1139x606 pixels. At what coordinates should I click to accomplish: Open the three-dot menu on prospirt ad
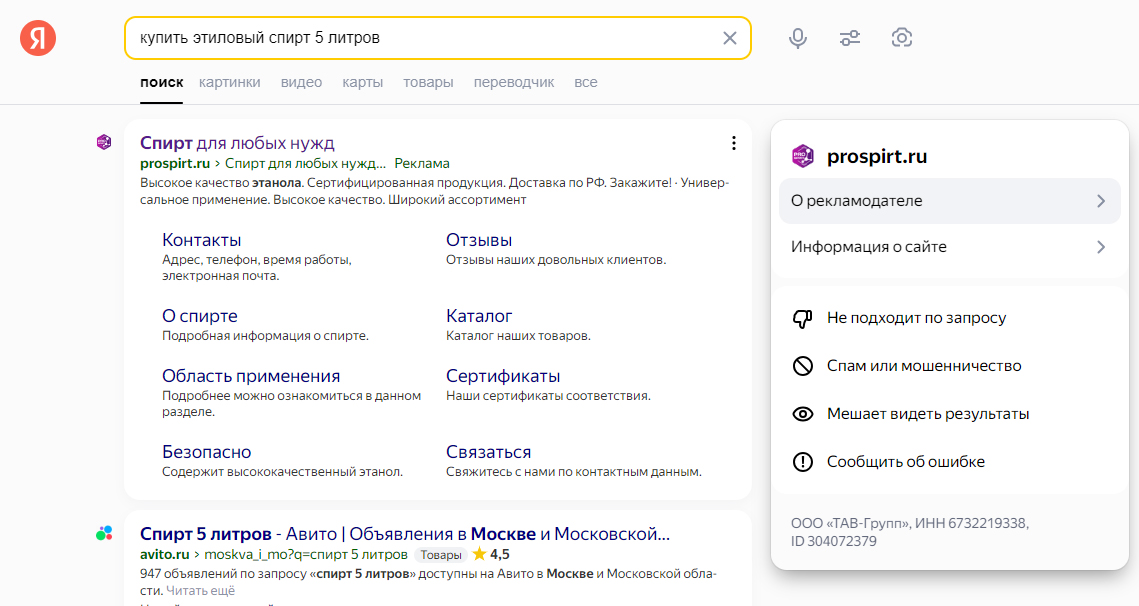tap(734, 143)
